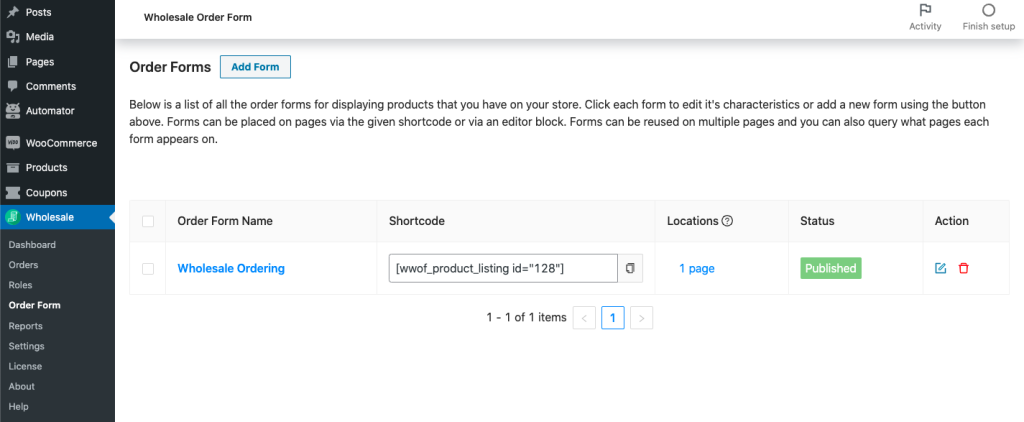This screenshot has height=422, width=1024.
Task: Click the Status column header
Action: [x=818, y=221]
